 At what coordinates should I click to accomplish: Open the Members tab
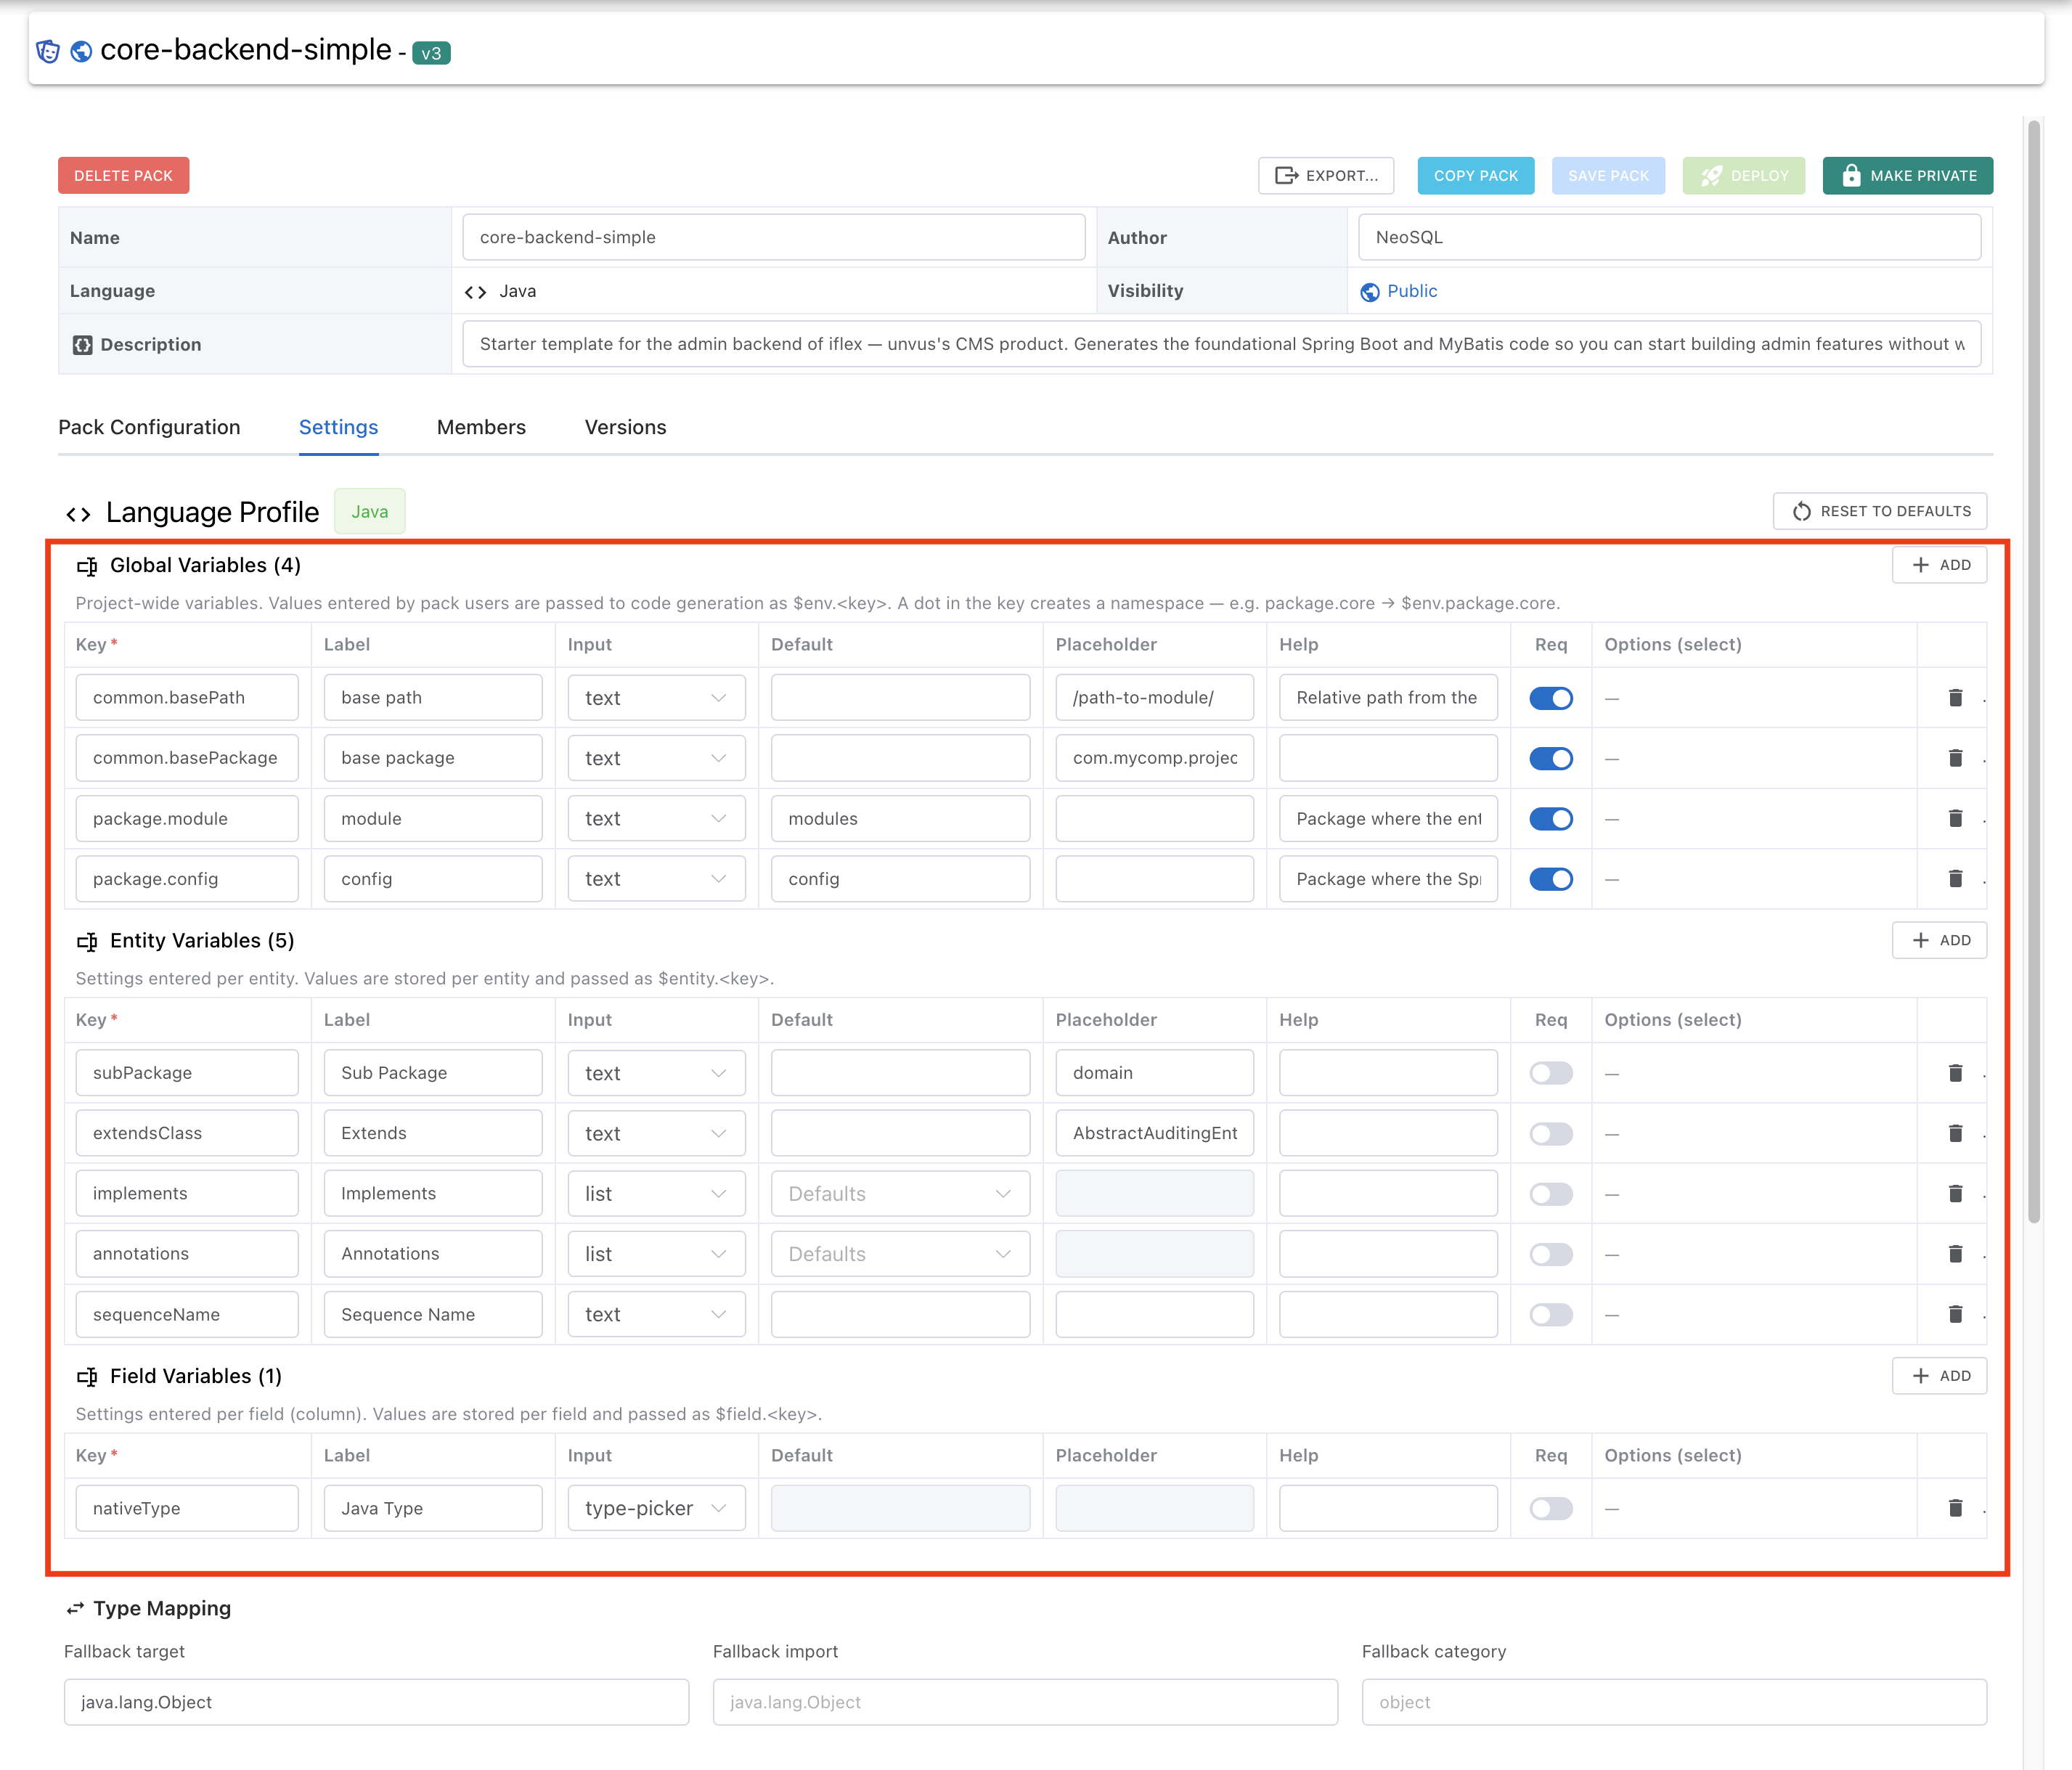pyautogui.click(x=481, y=427)
